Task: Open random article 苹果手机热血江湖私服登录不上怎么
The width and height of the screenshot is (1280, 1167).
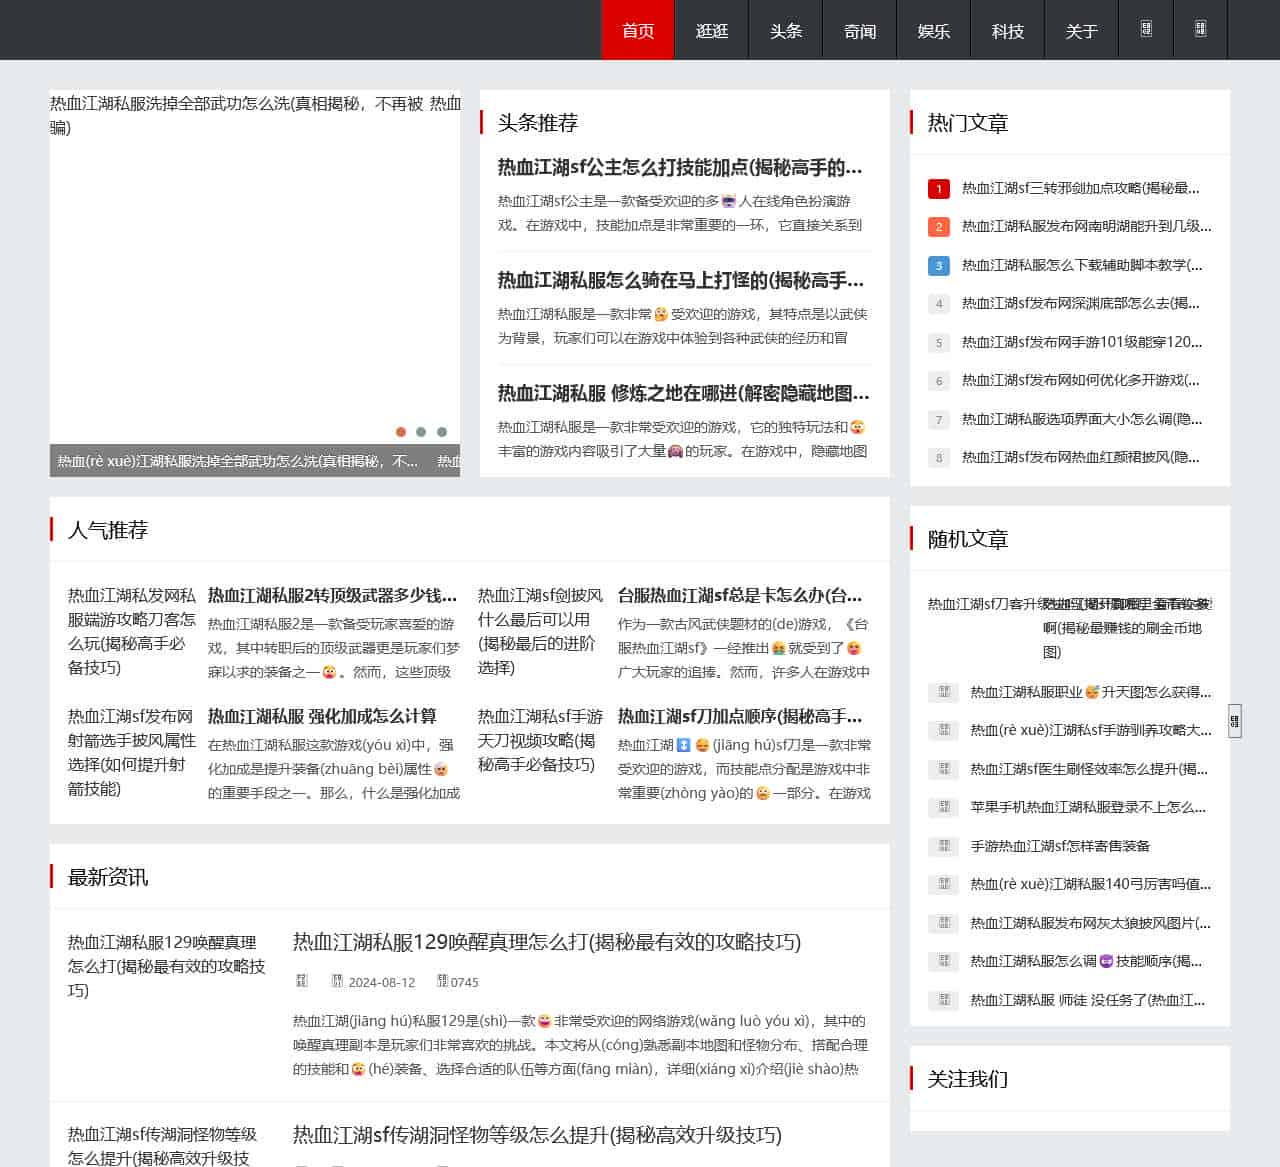Action: pyautogui.click(x=1088, y=807)
